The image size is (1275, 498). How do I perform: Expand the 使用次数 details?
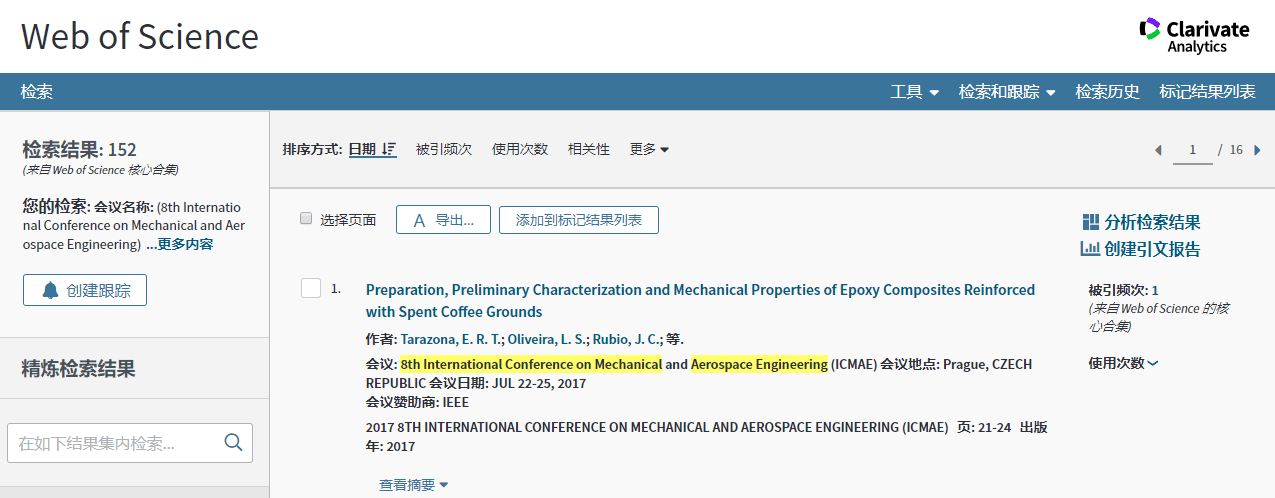(1123, 363)
